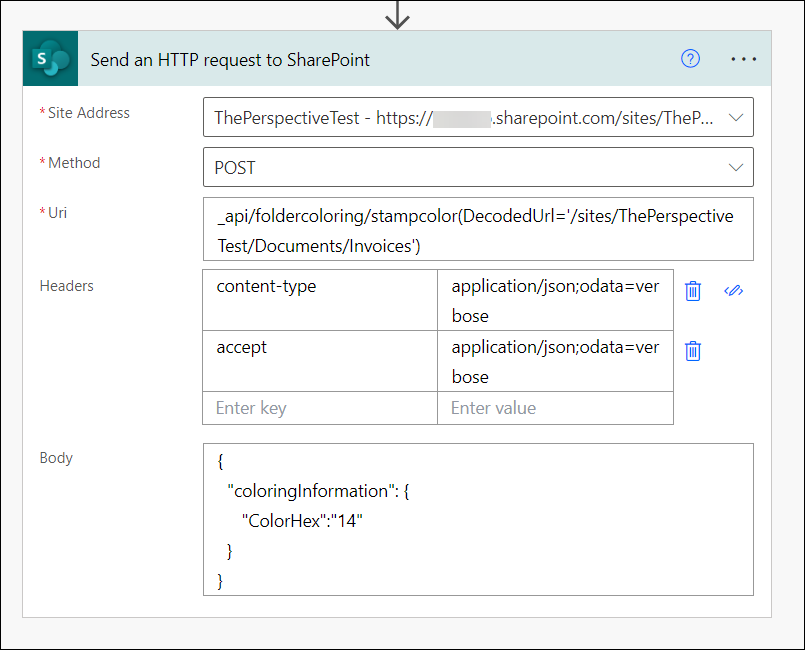Click the "coloringInformation" line in Body
Viewport: 805px width, 650px height.
pos(318,491)
